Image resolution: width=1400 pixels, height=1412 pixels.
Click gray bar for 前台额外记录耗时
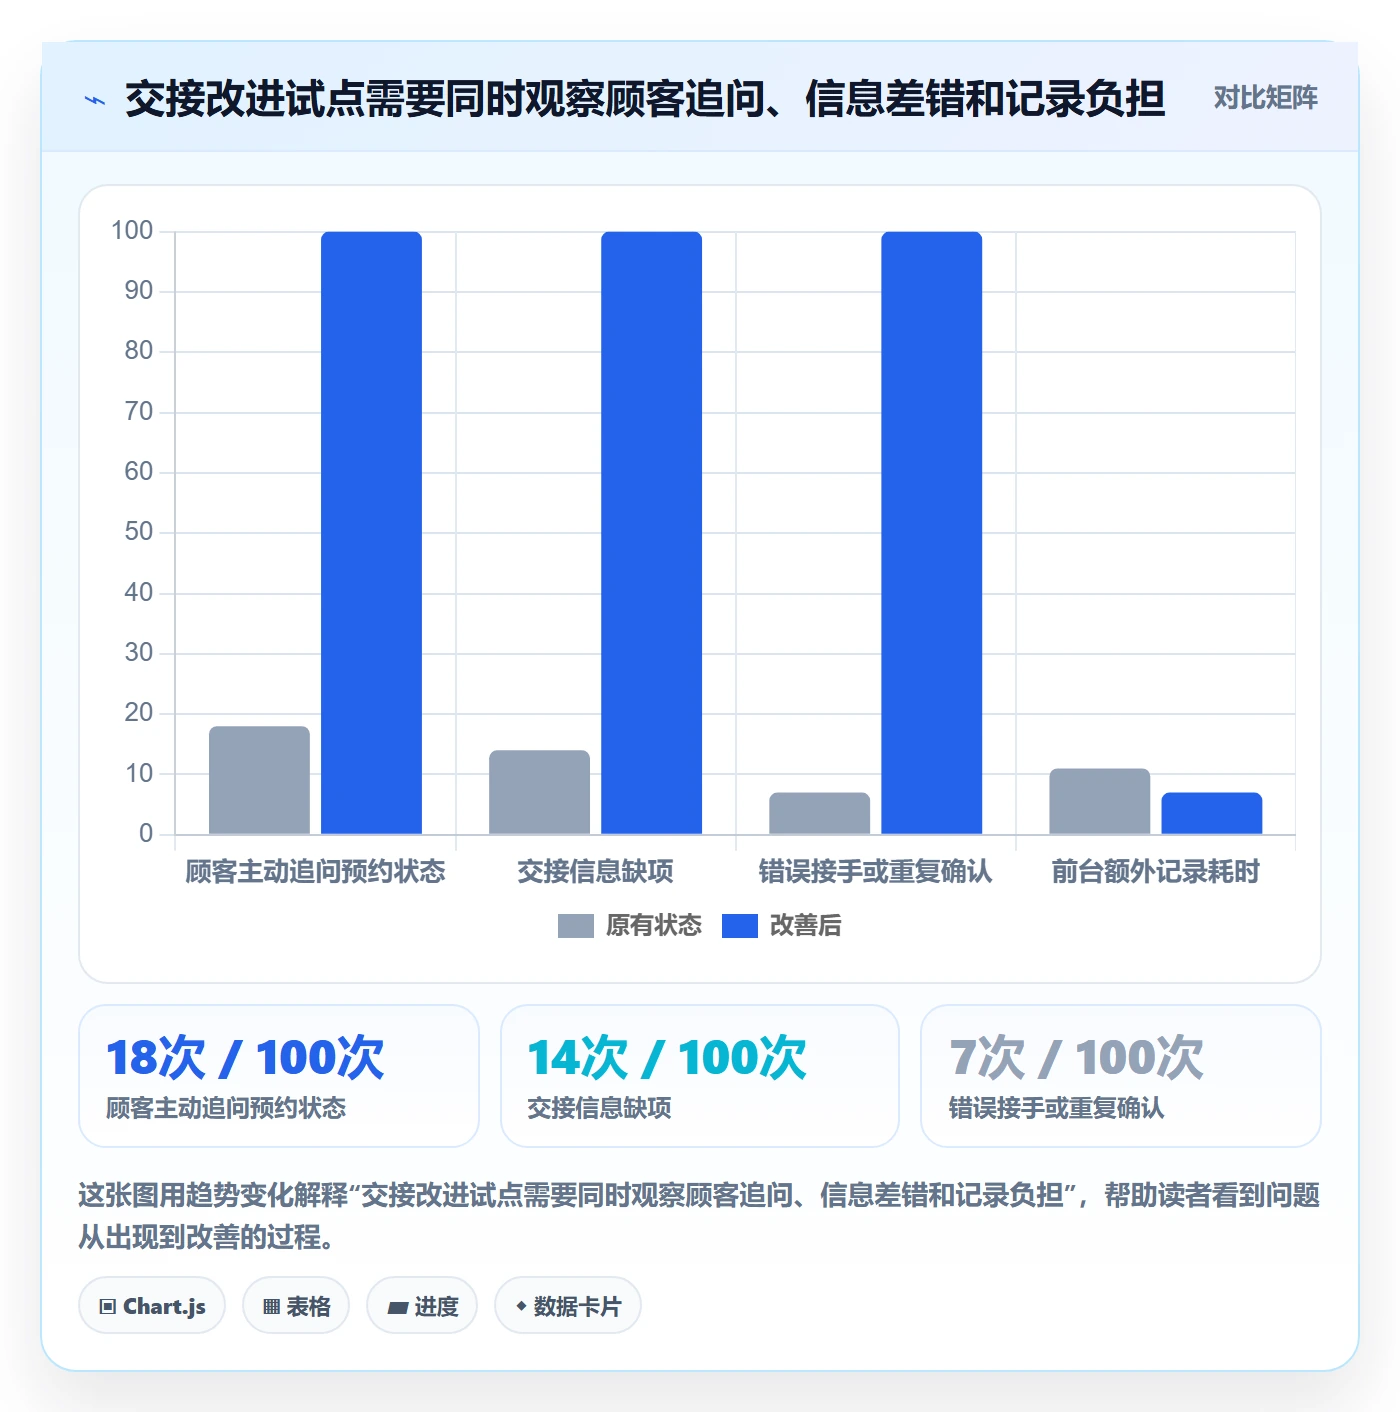(x=1099, y=801)
